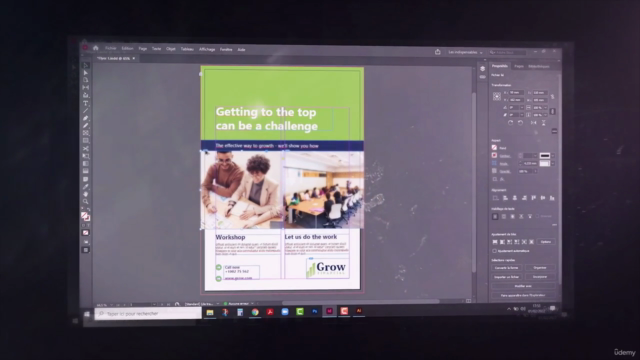Screen dimensions: 640x360
Task: Select the Note tool
Action: point(86,179)
